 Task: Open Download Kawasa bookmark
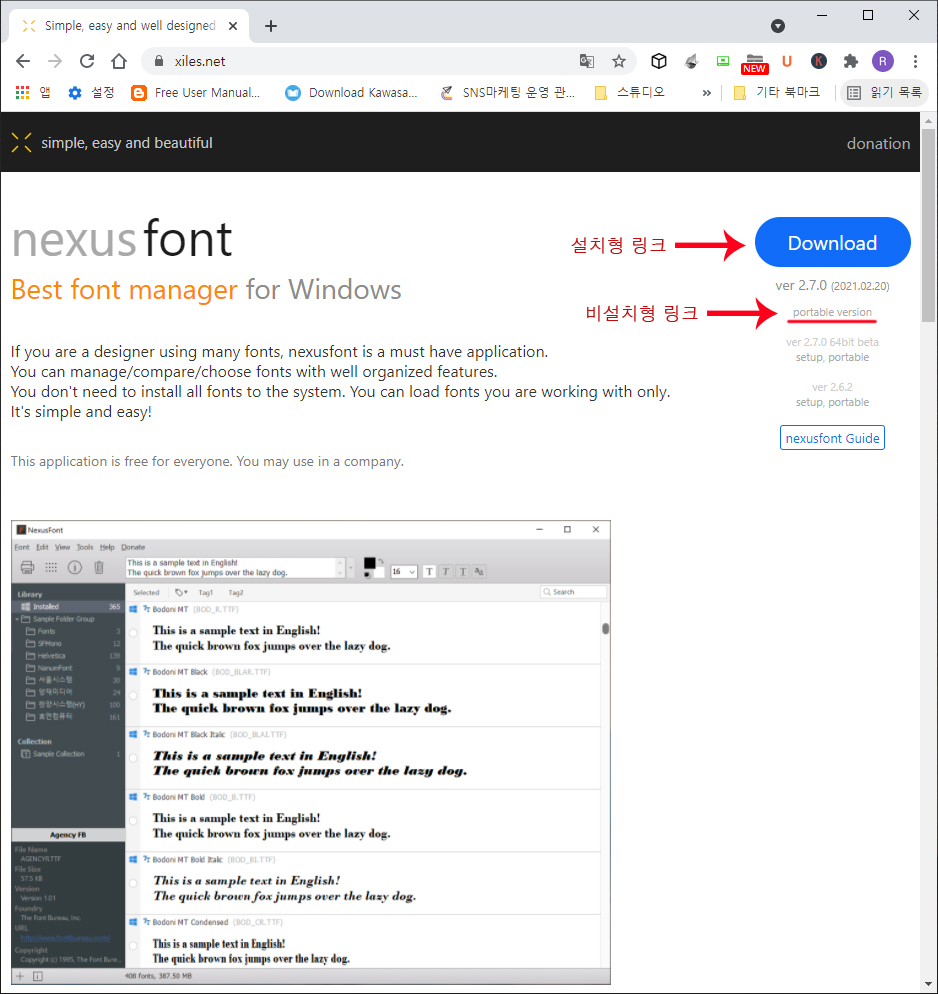(x=352, y=93)
